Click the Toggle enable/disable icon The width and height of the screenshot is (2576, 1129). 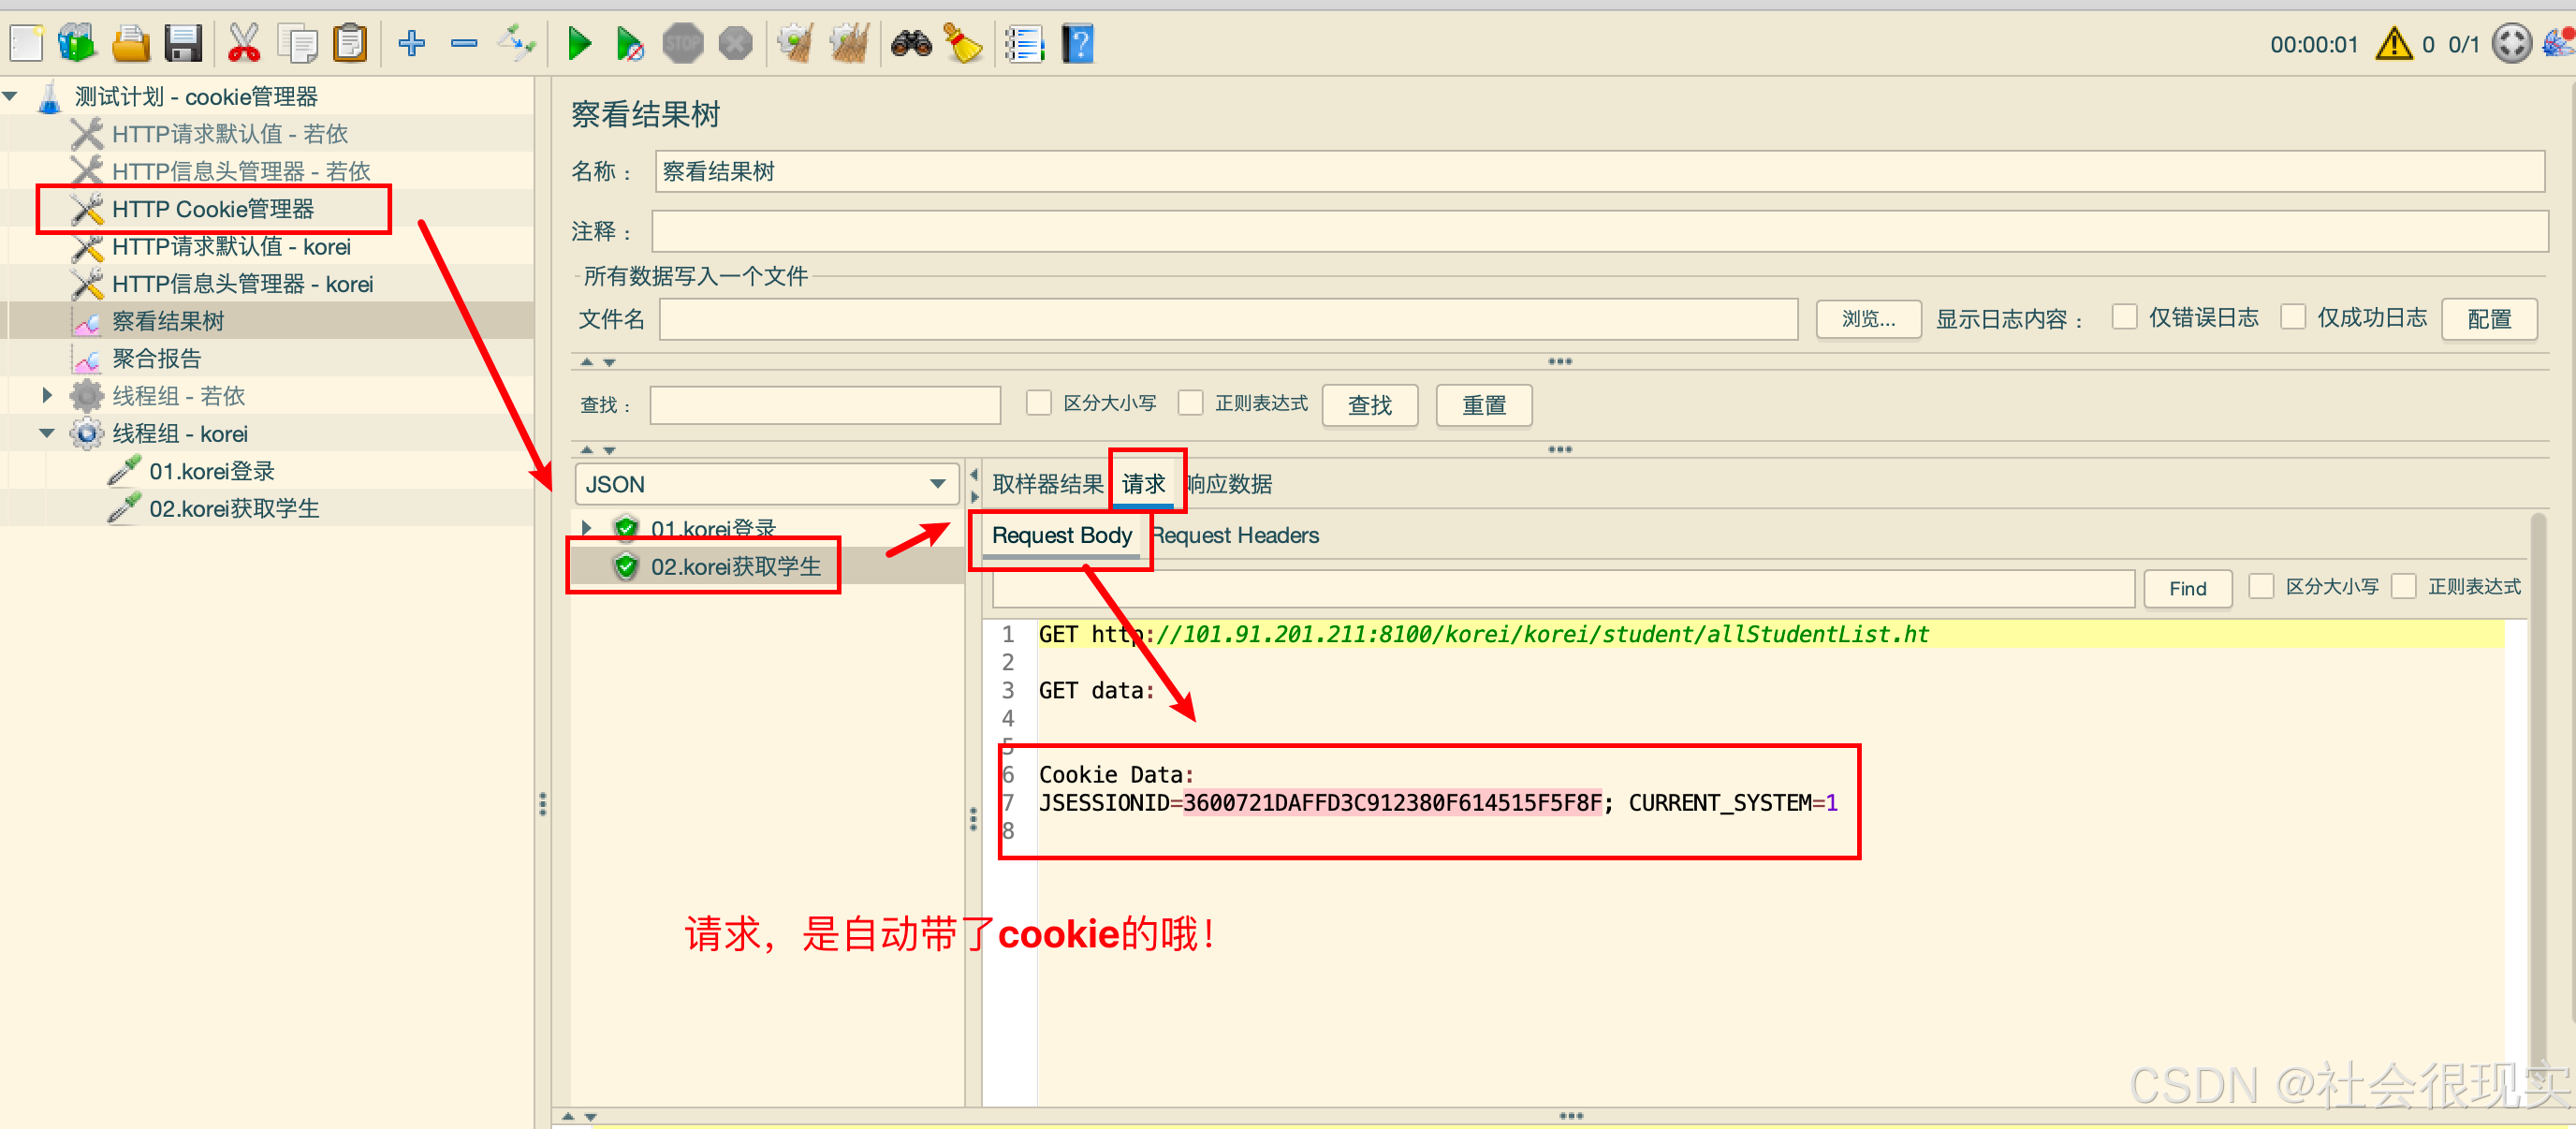[517, 44]
